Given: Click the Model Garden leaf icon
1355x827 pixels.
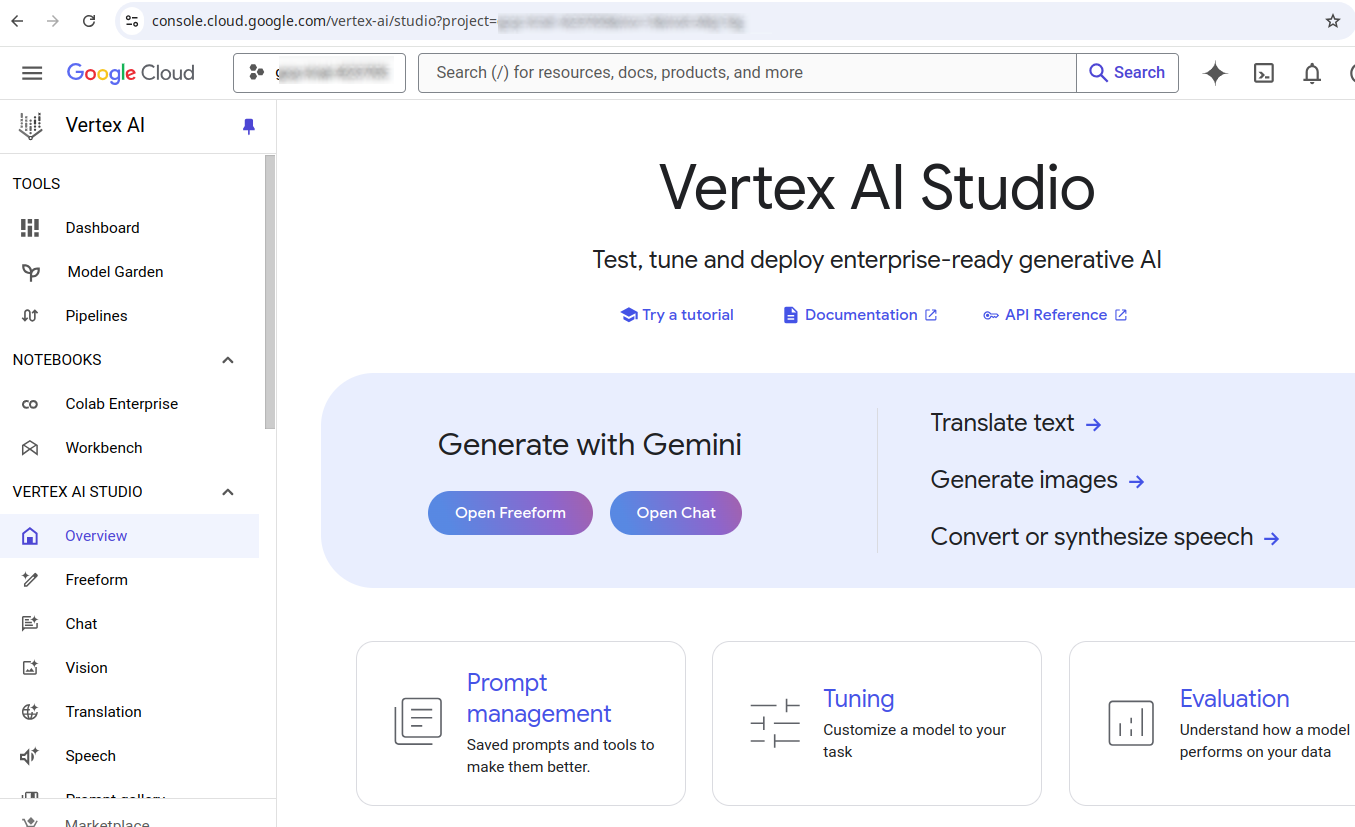Looking at the screenshot, I should click(30, 272).
